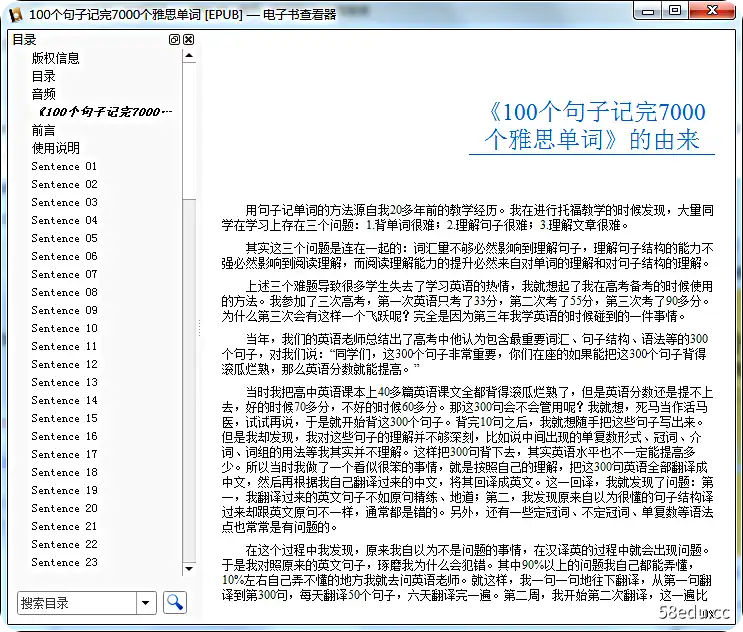Viewport: 743px width, 632px height.
Task: Go to Sentence 17
Action: [x=64, y=454]
